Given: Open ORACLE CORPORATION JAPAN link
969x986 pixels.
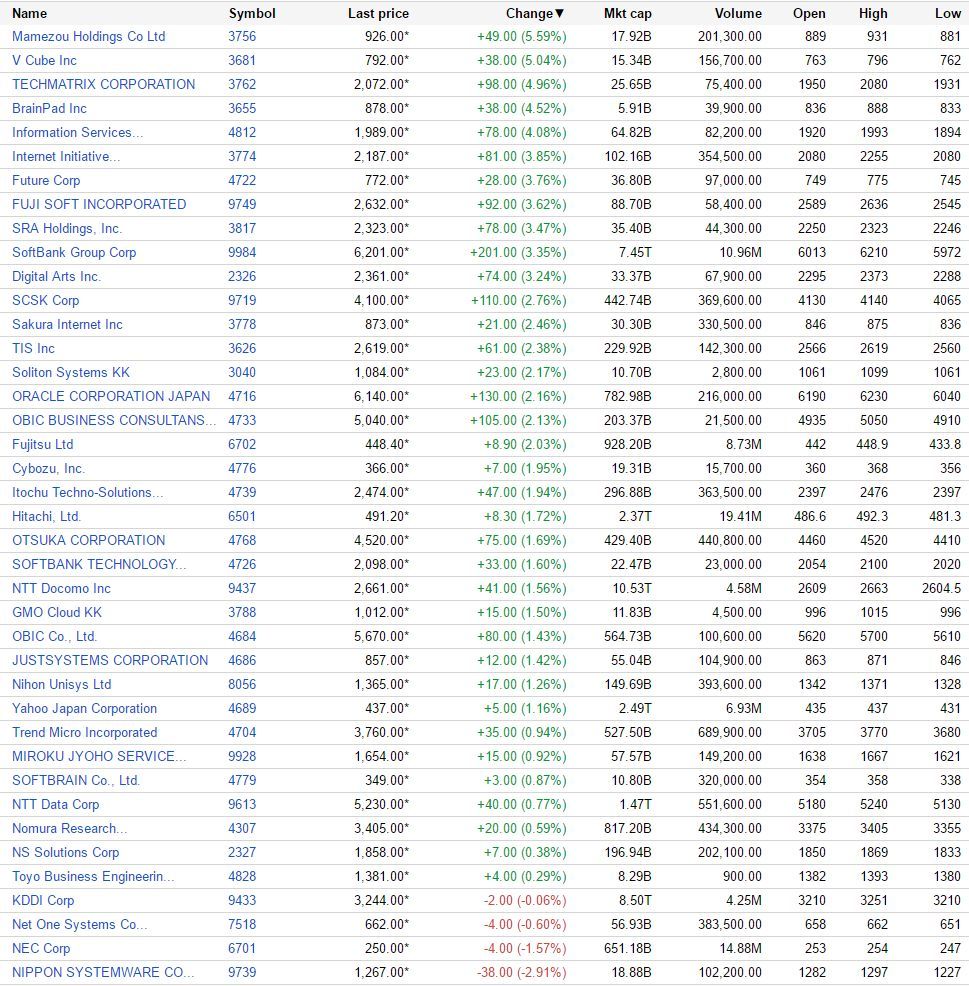Looking at the screenshot, I should 111,396.
